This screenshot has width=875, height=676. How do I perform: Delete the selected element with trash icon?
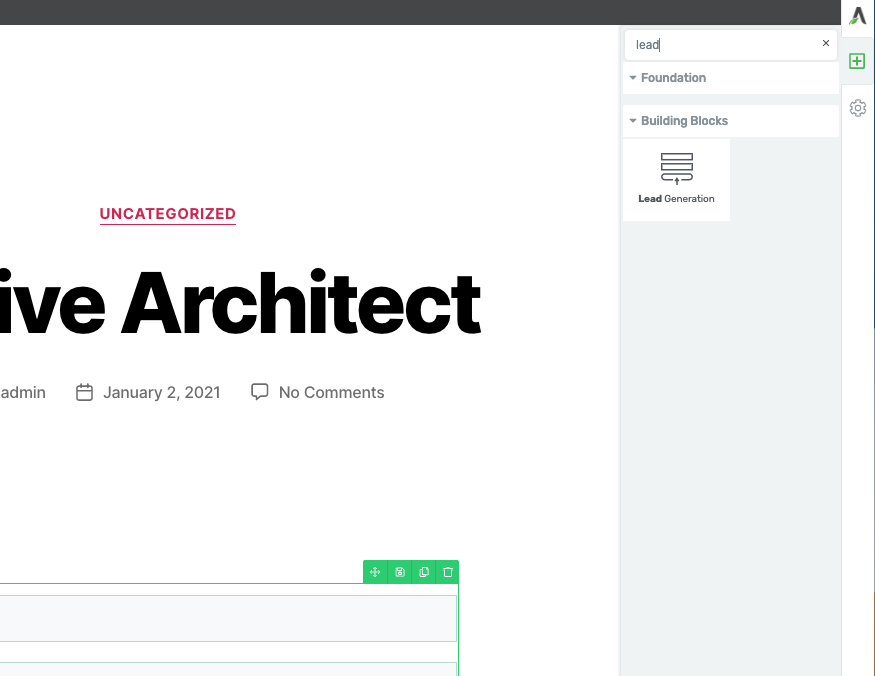[x=448, y=572]
